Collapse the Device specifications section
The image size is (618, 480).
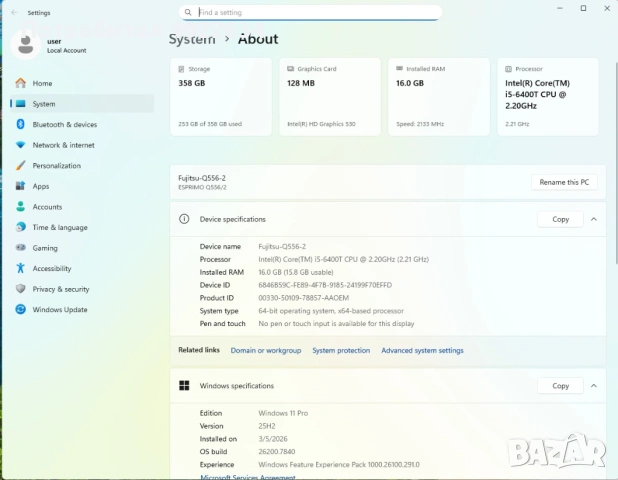593,219
